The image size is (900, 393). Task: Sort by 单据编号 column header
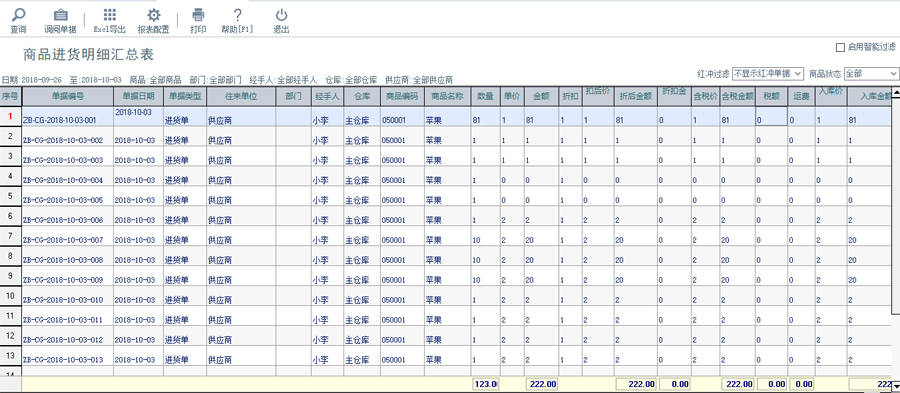[68, 96]
